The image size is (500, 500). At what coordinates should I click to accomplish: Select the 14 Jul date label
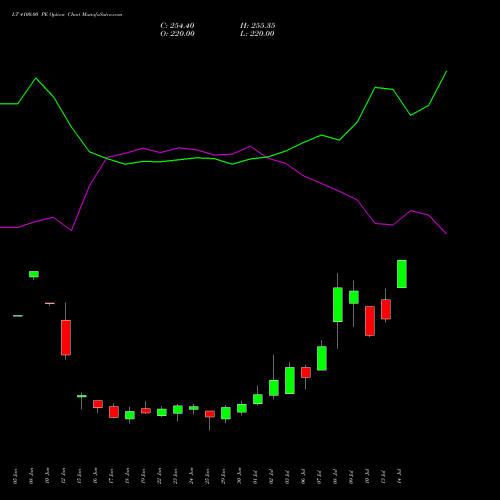click(x=399, y=476)
